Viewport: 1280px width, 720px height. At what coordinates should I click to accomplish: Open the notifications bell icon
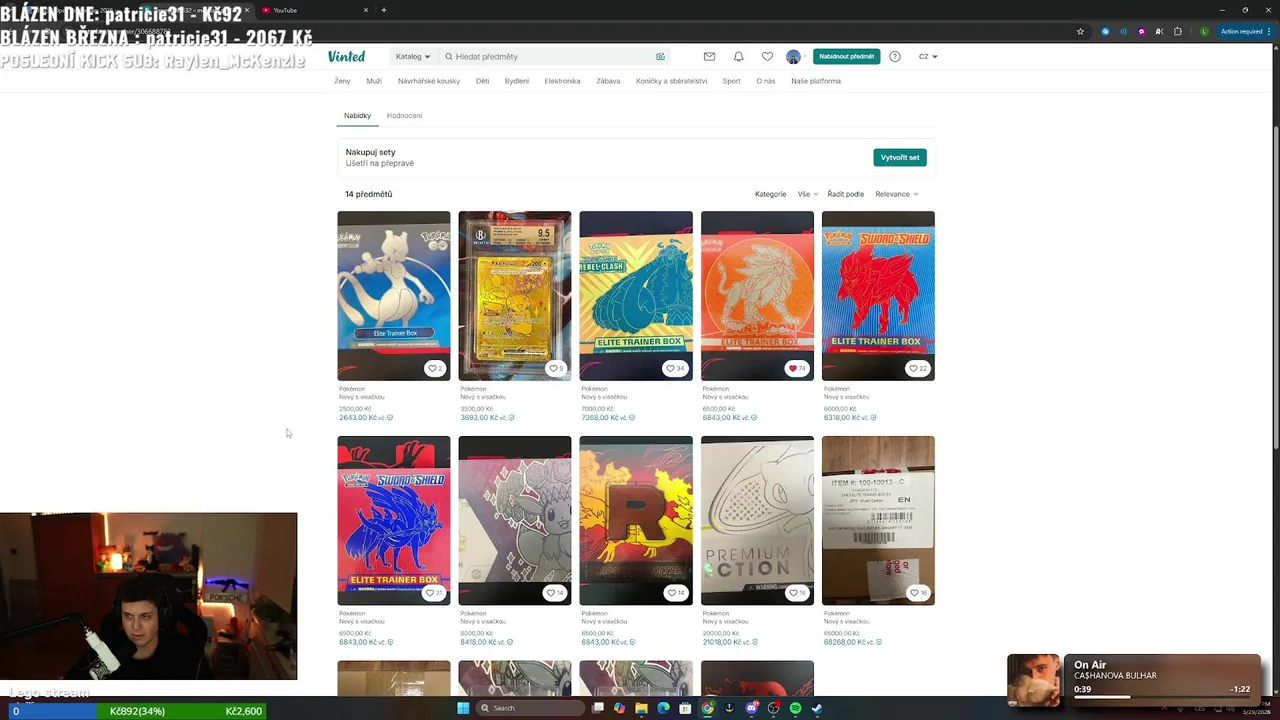pos(738,57)
